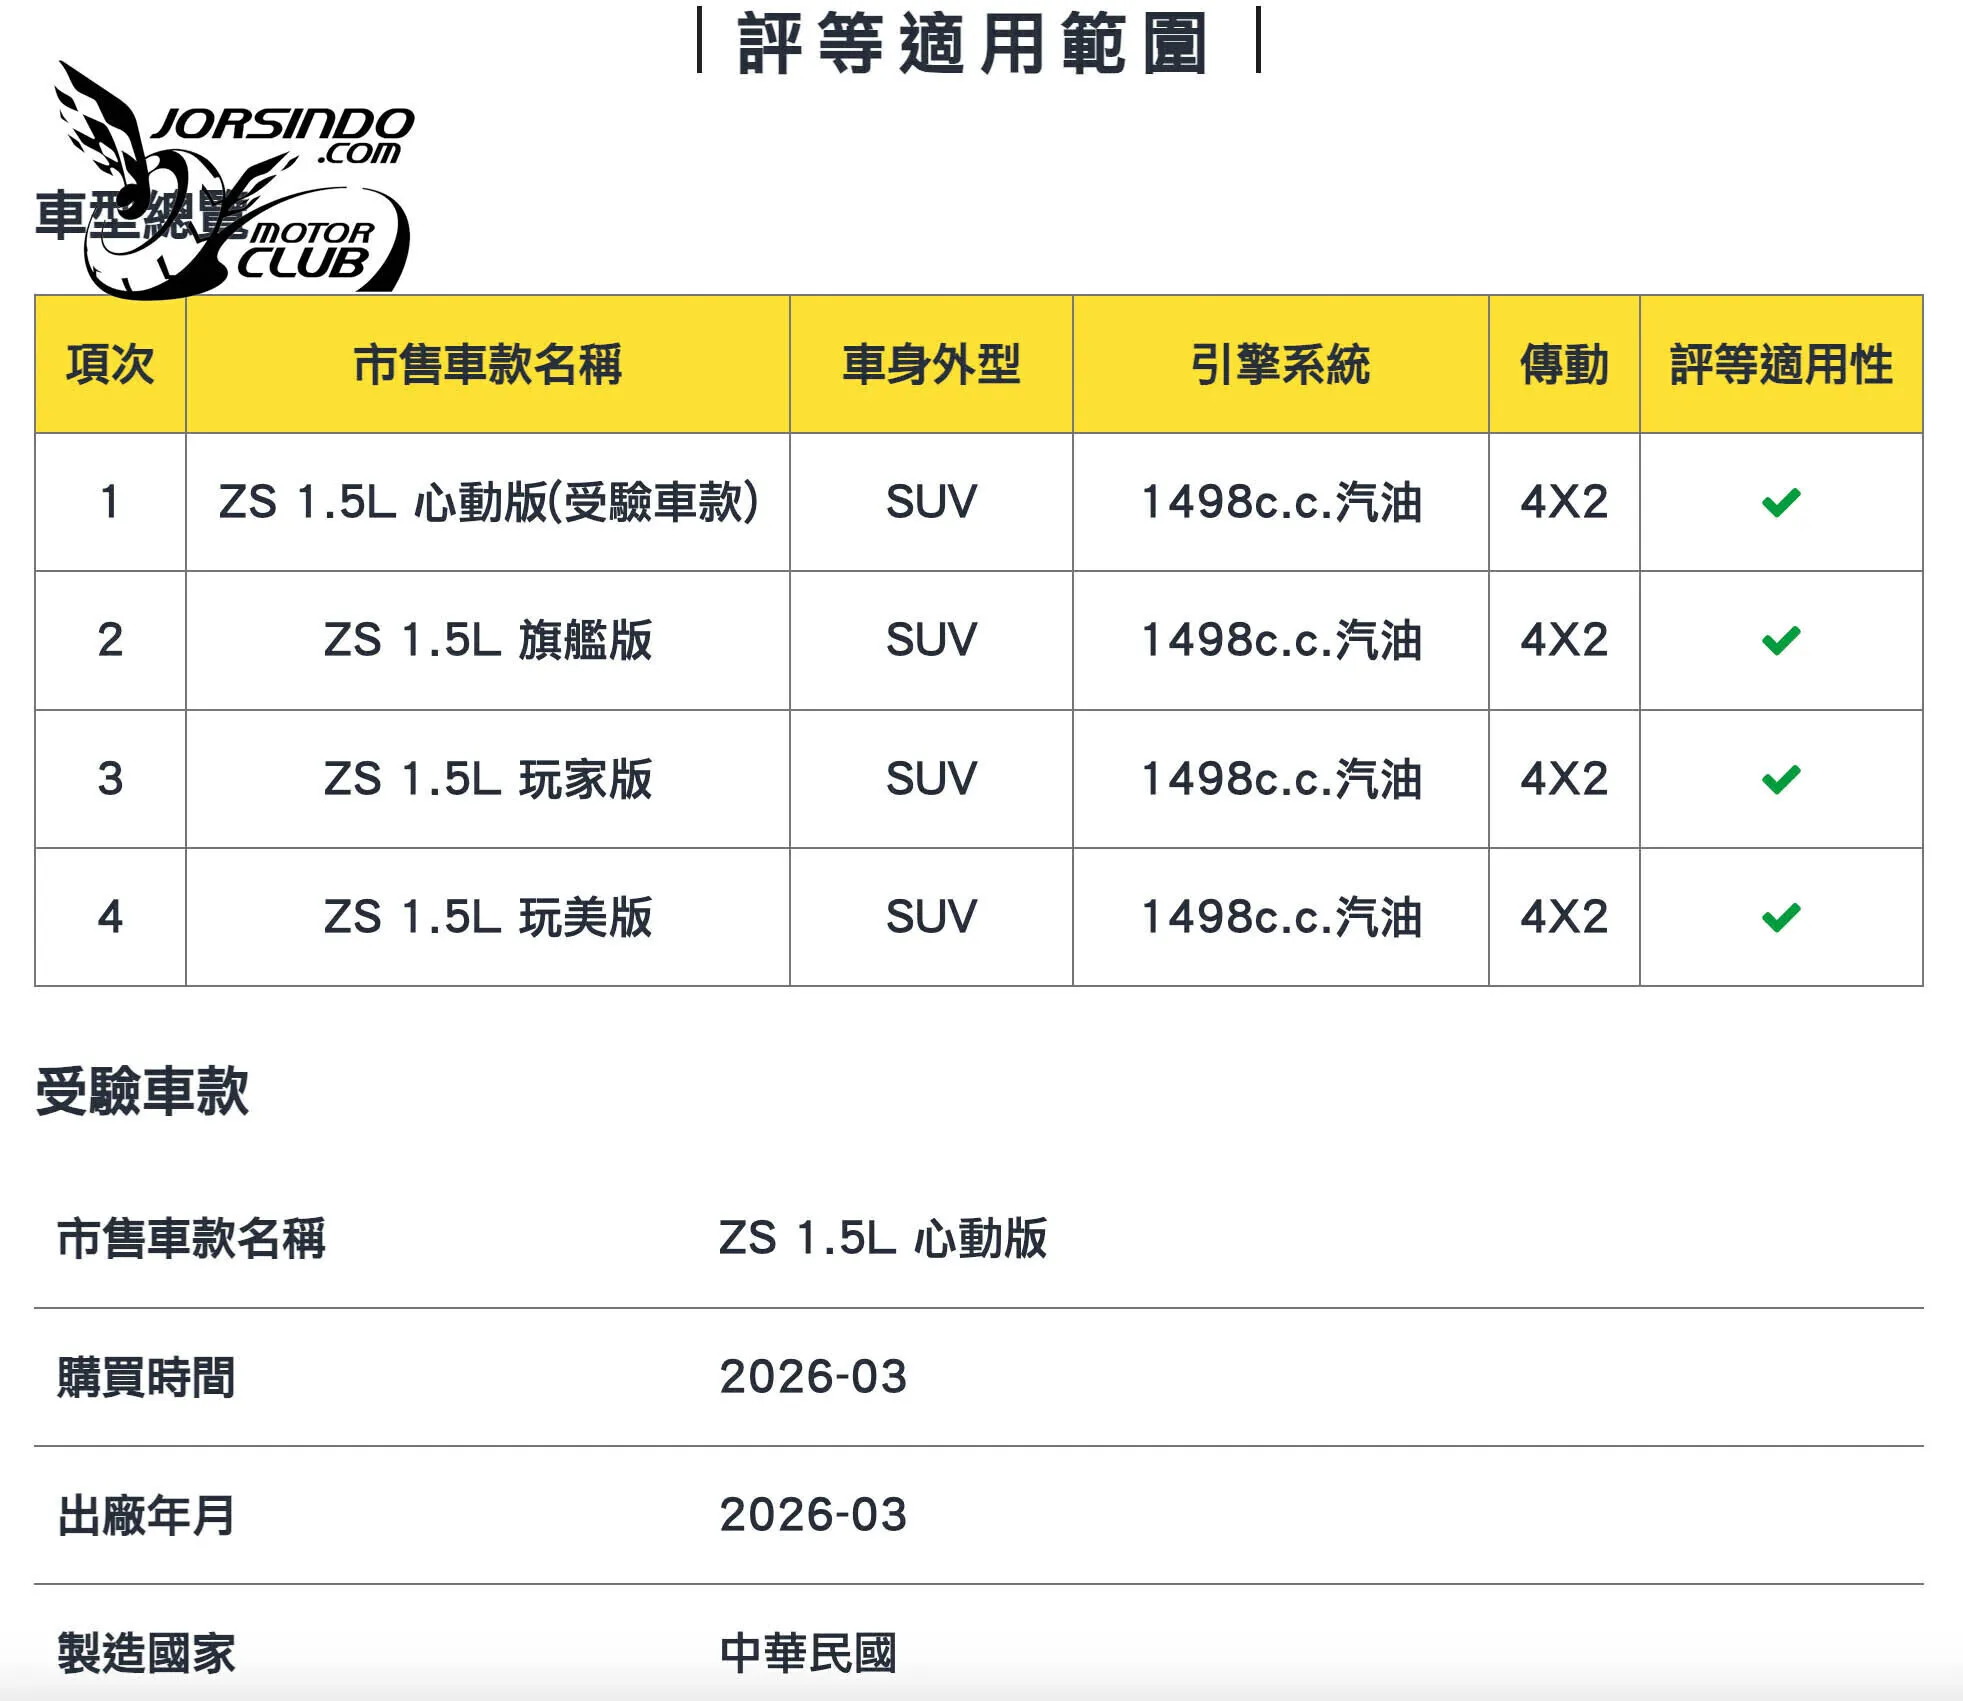Click the 傳動 column header

(1564, 364)
